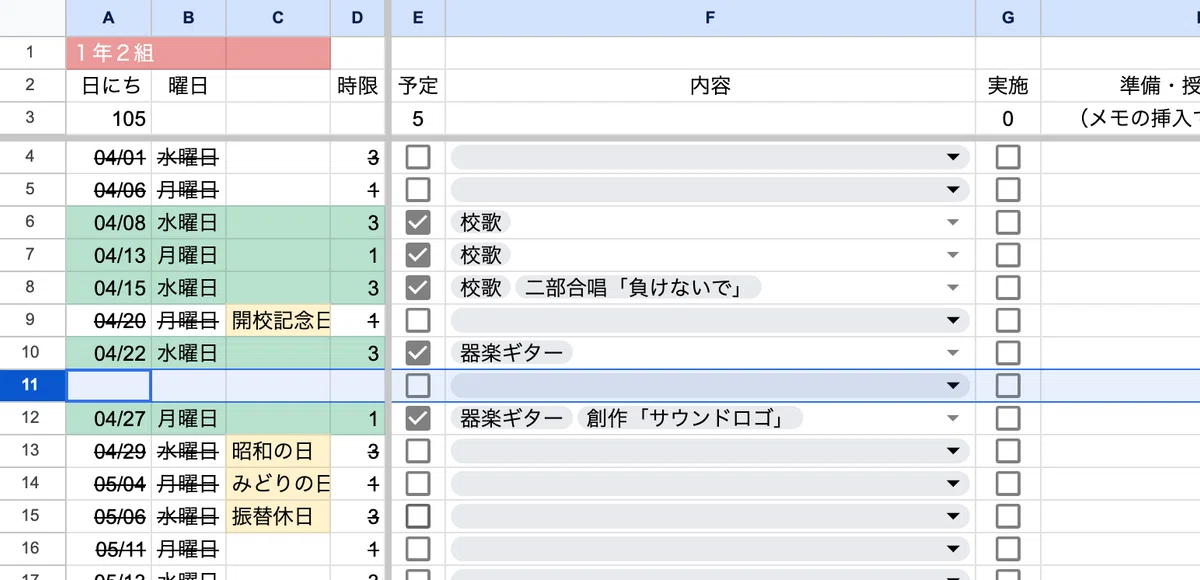
Task: Open the 内容 dropdown in row 11
Action: tap(710, 385)
